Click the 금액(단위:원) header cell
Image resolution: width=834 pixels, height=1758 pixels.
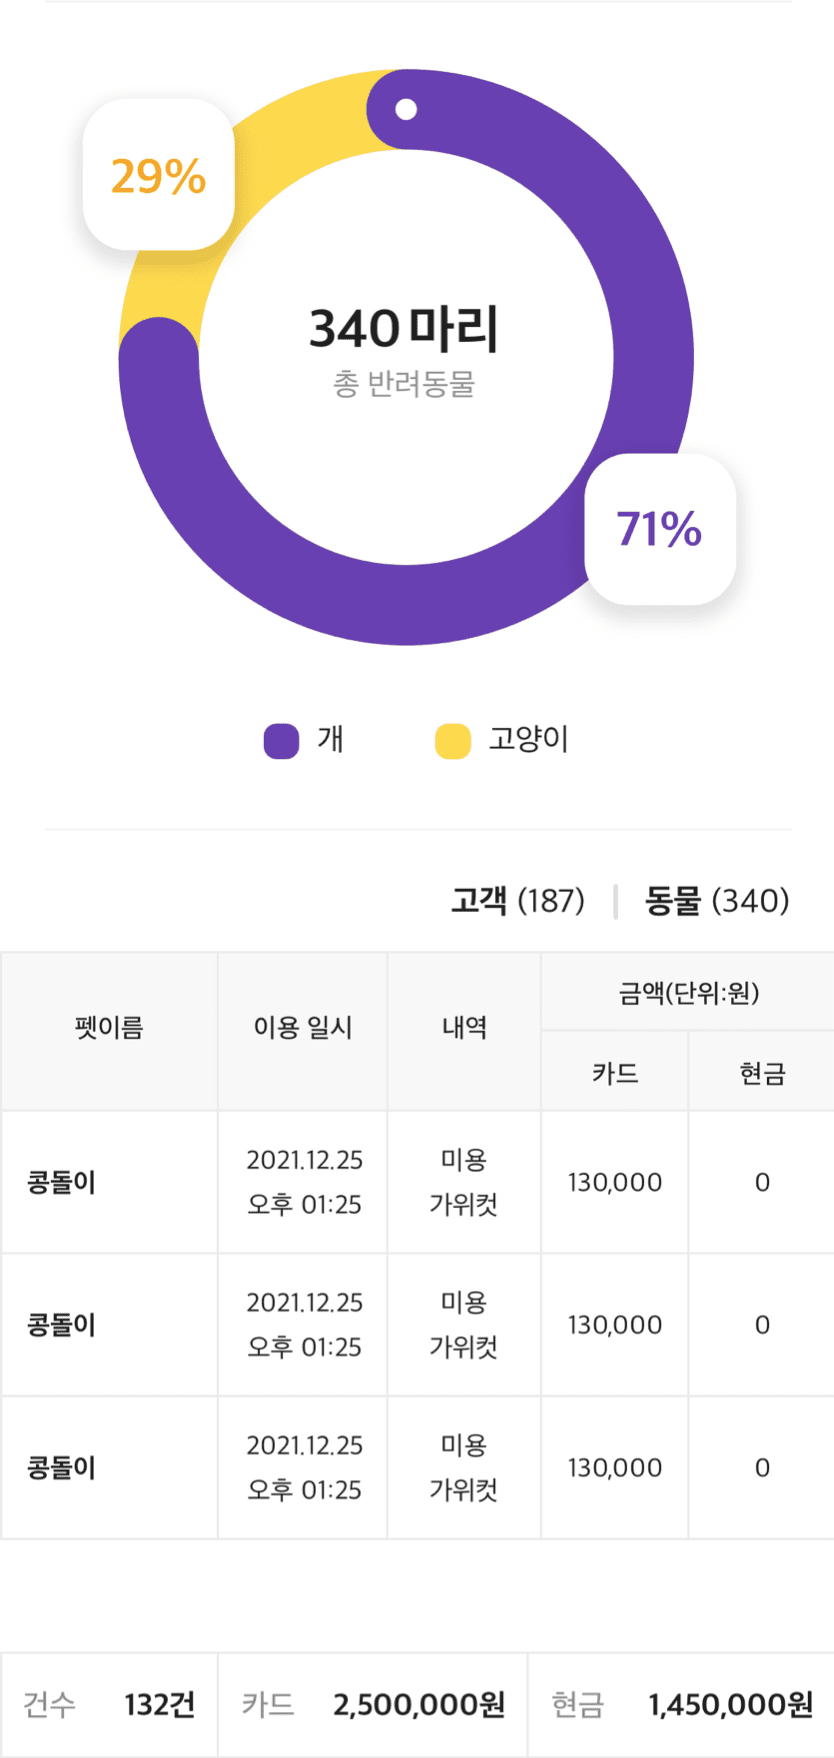pos(689,993)
